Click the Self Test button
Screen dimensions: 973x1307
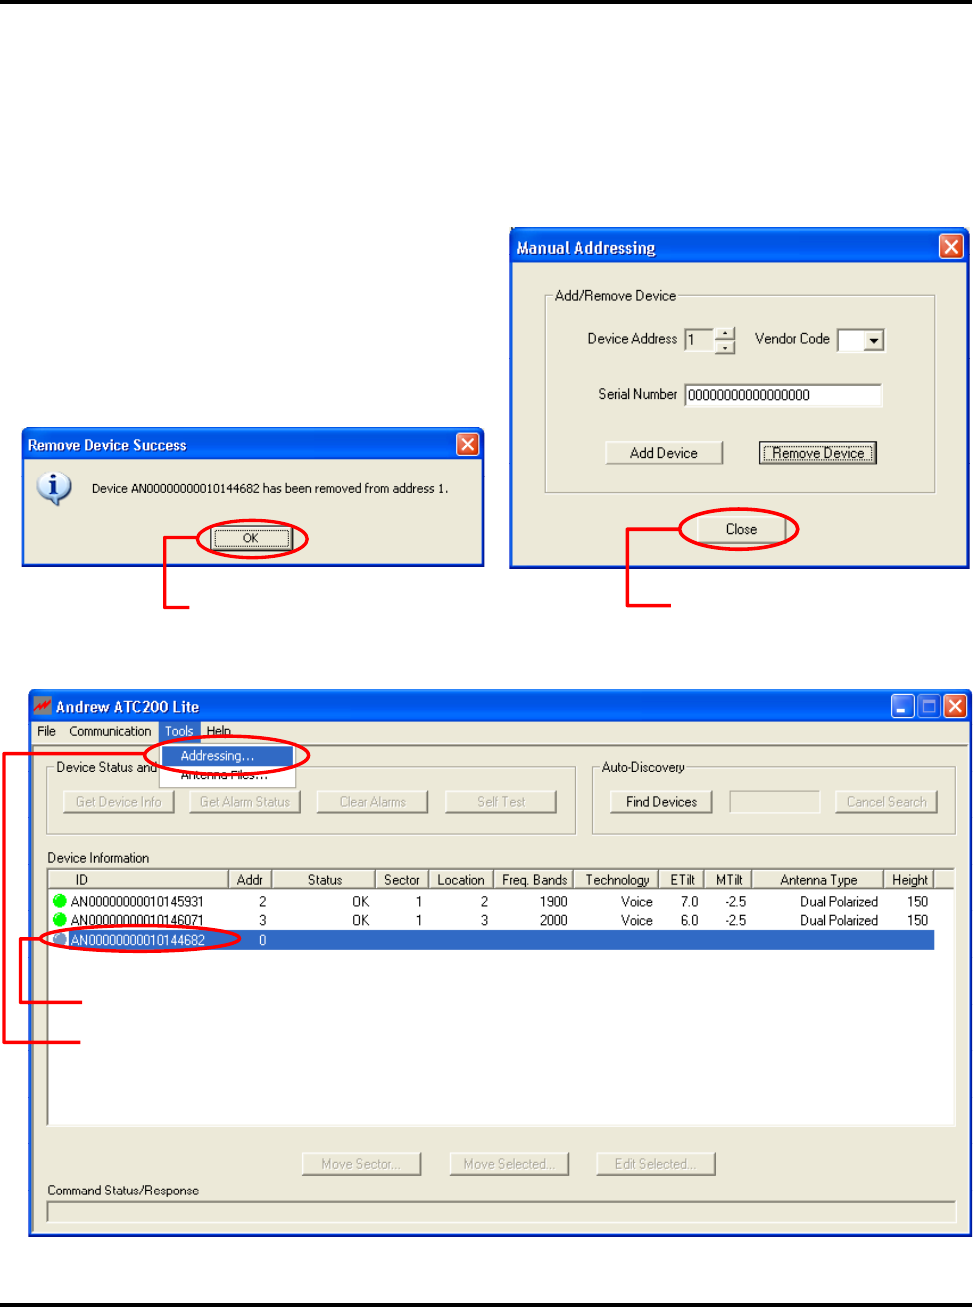(501, 802)
